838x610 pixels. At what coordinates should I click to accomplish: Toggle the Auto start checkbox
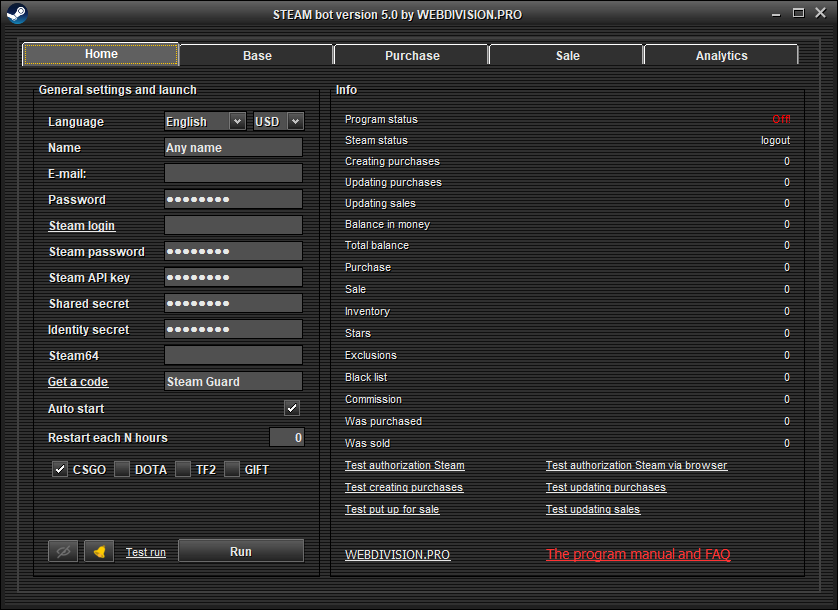[292, 408]
